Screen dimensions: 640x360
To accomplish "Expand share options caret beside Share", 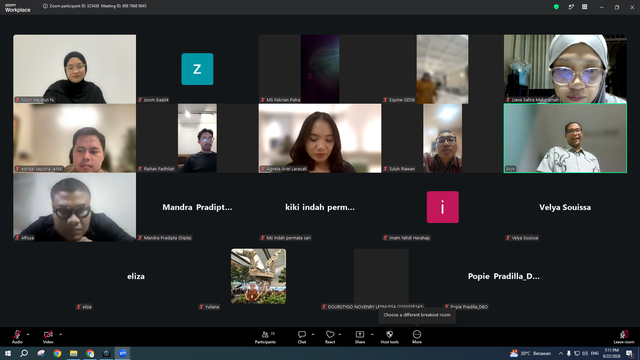I will (372, 334).
